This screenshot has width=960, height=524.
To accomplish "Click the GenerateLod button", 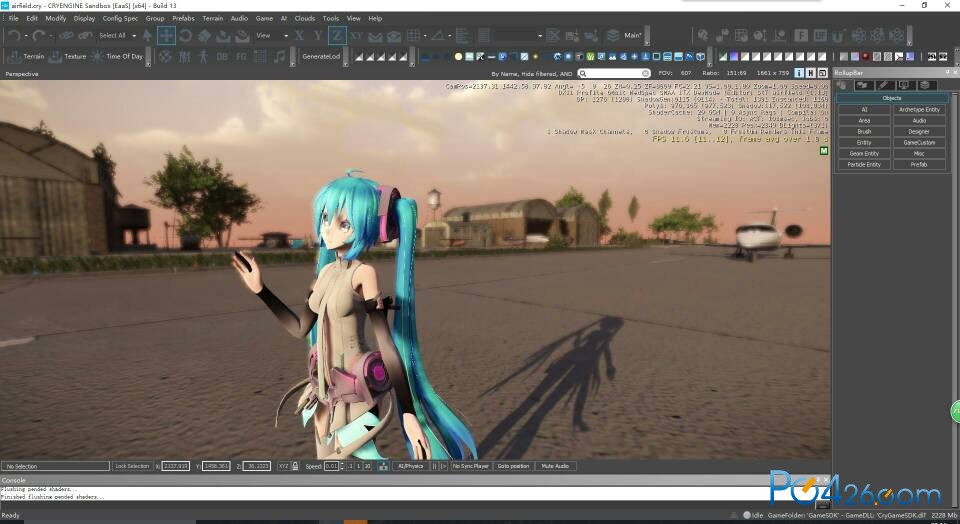I will 321,56.
